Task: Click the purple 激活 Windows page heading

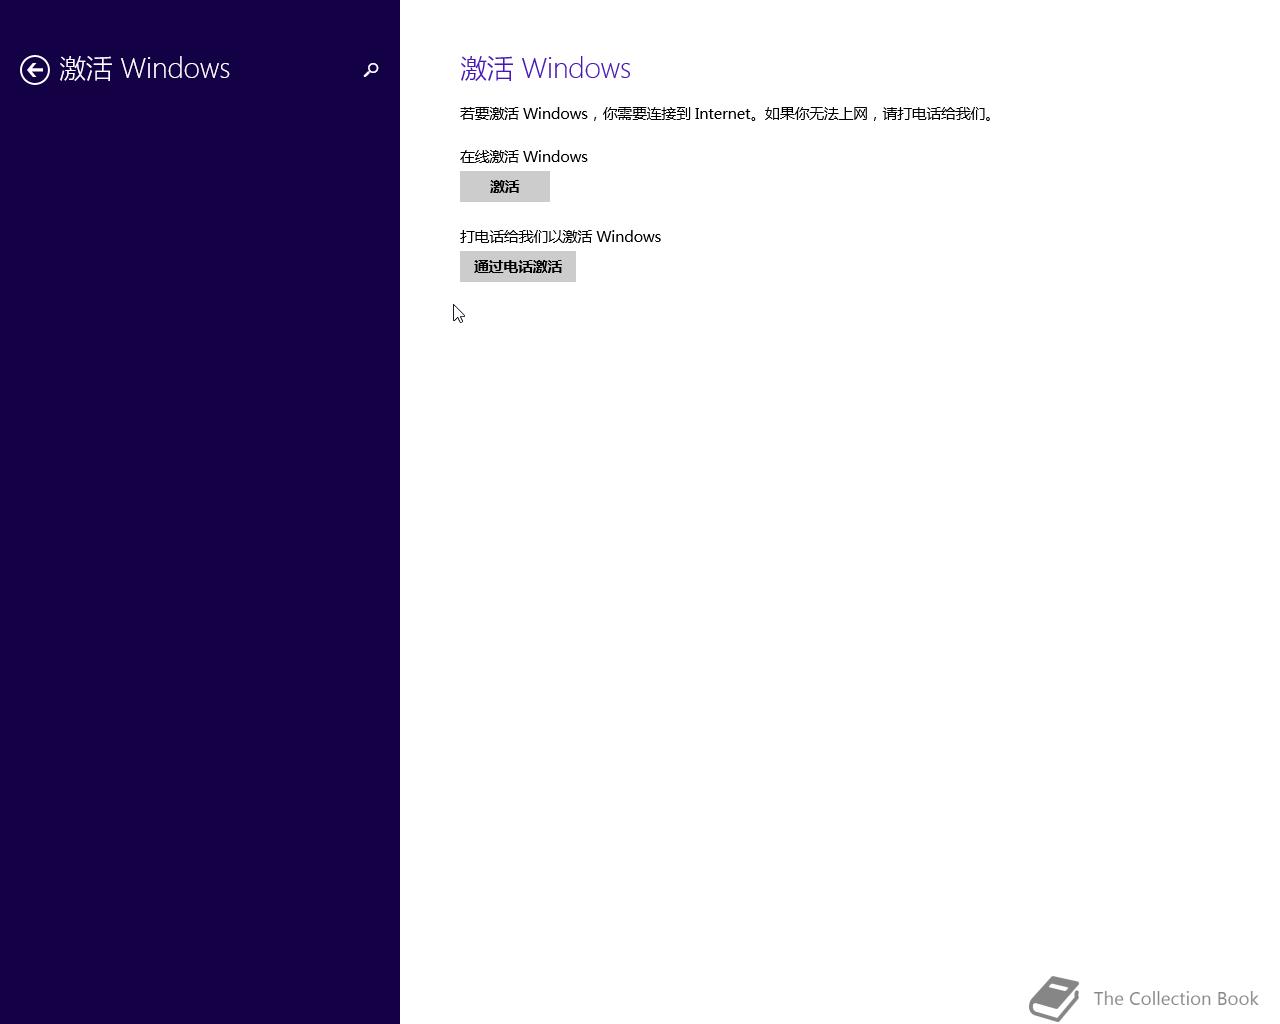Action: [x=545, y=69]
